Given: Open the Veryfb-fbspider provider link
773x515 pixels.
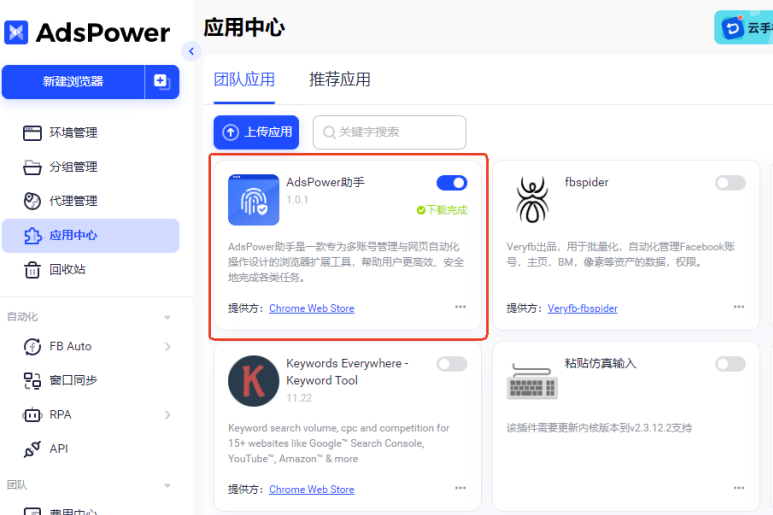Looking at the screenshot, I should [x=582, y=309].
